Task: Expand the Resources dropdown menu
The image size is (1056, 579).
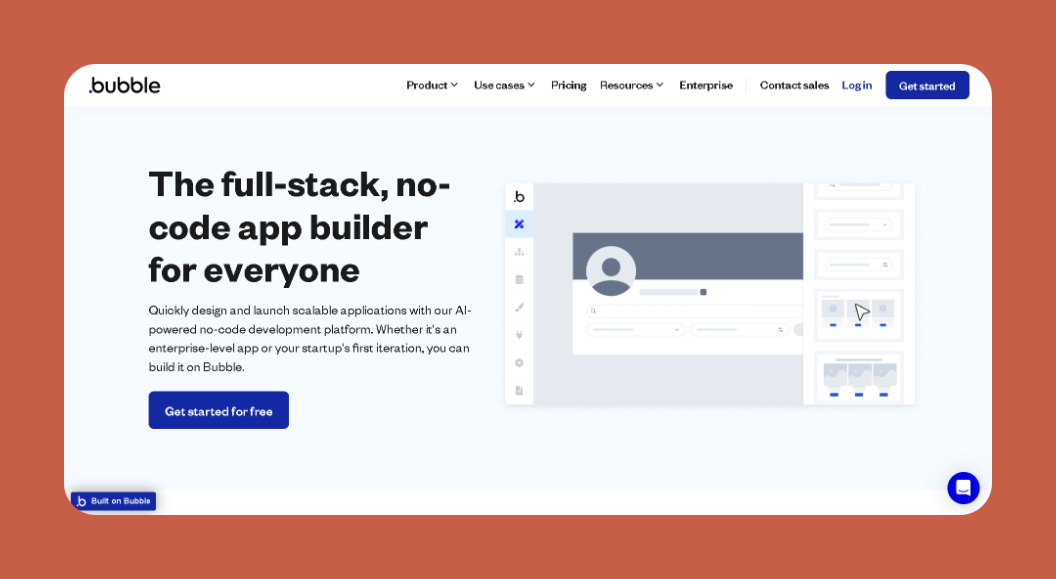Action: pyautogui.click(x=632, y=85)
